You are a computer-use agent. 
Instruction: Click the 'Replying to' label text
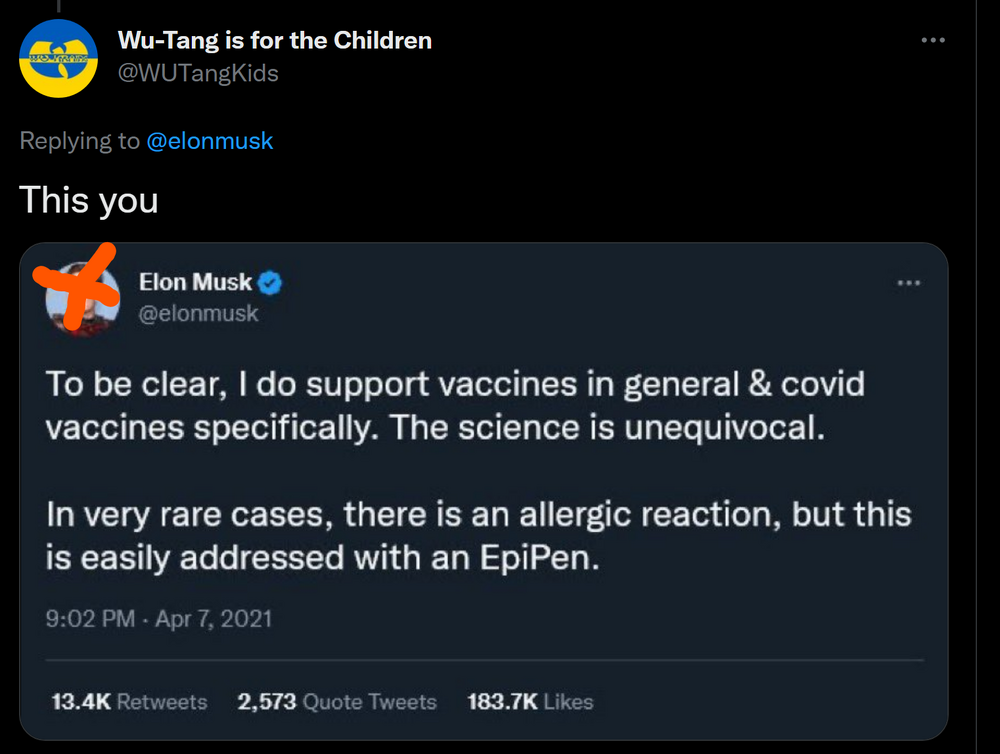(x=79, y=141)
